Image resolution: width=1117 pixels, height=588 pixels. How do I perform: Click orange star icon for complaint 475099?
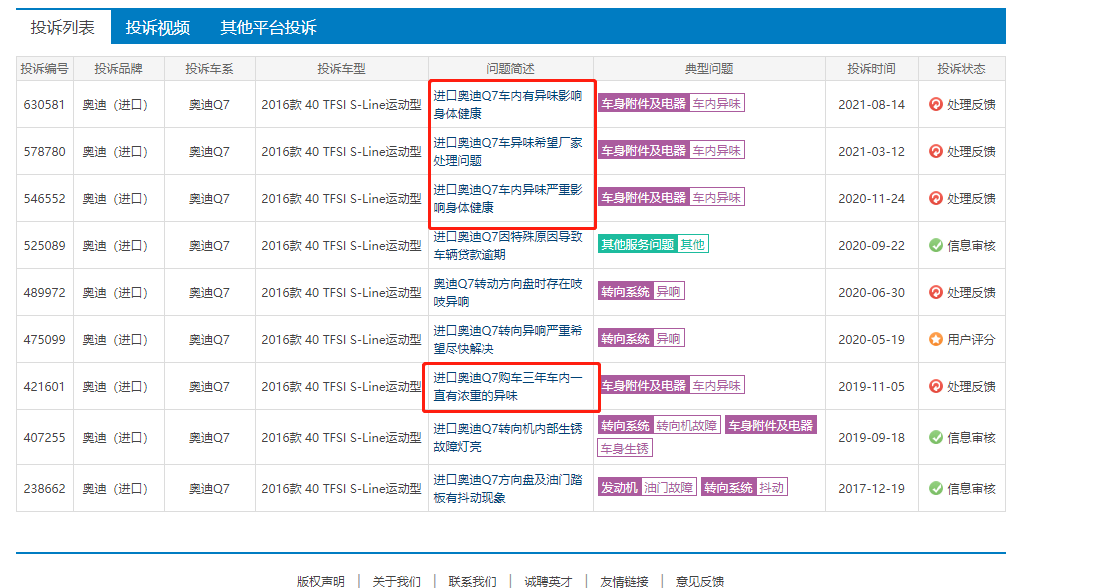click(935, 339)
